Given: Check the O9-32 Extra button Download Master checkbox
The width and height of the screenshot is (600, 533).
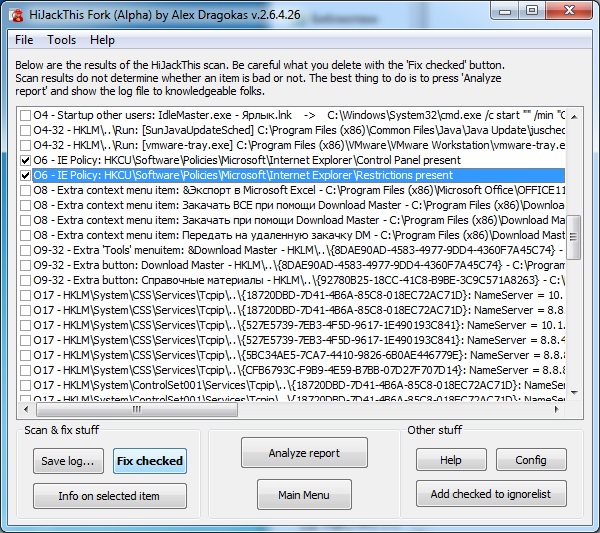Looking at the screenshot, I should pyautogui.click(x=25, y=265).
